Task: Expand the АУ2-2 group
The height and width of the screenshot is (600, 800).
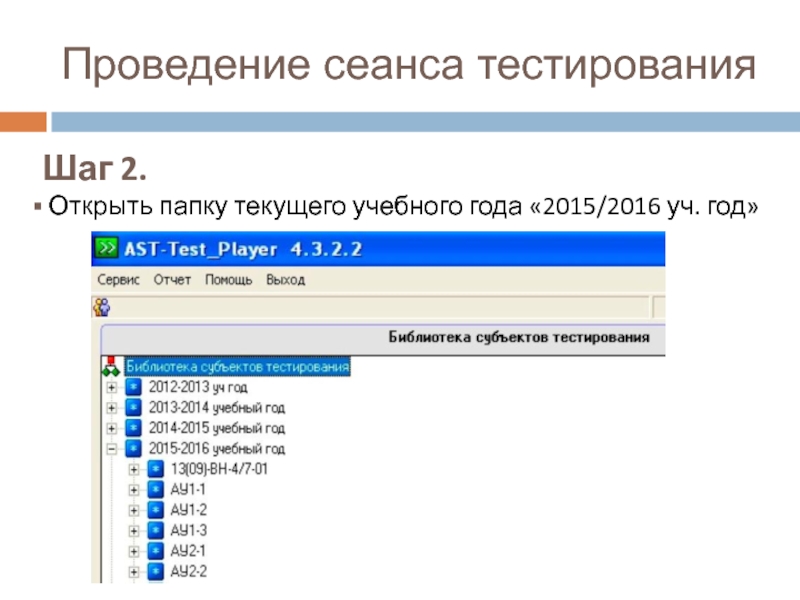Action: point(134,572)
